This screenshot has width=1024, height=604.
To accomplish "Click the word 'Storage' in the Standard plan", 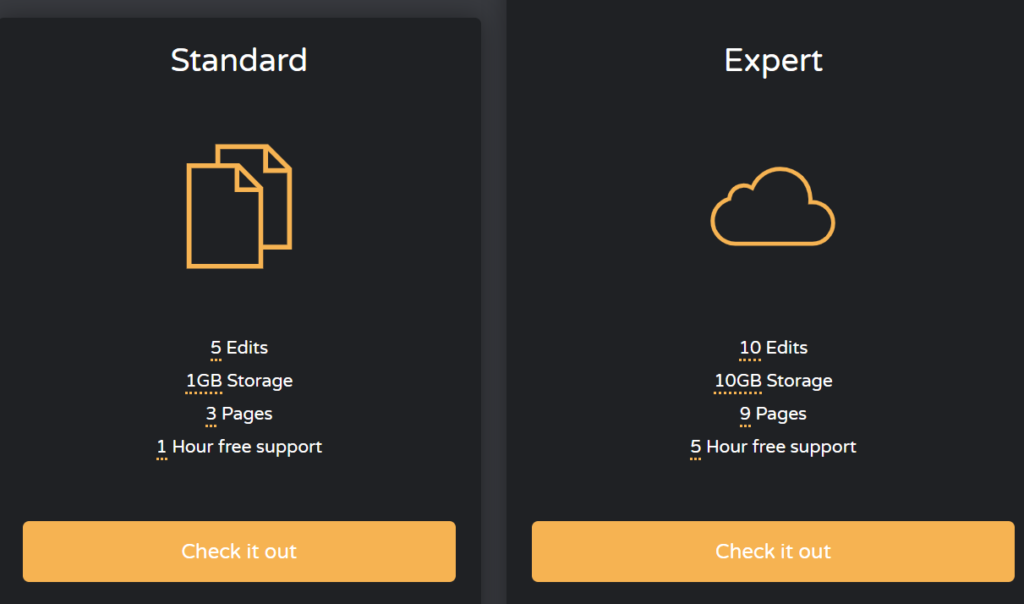I will point(260,381).
